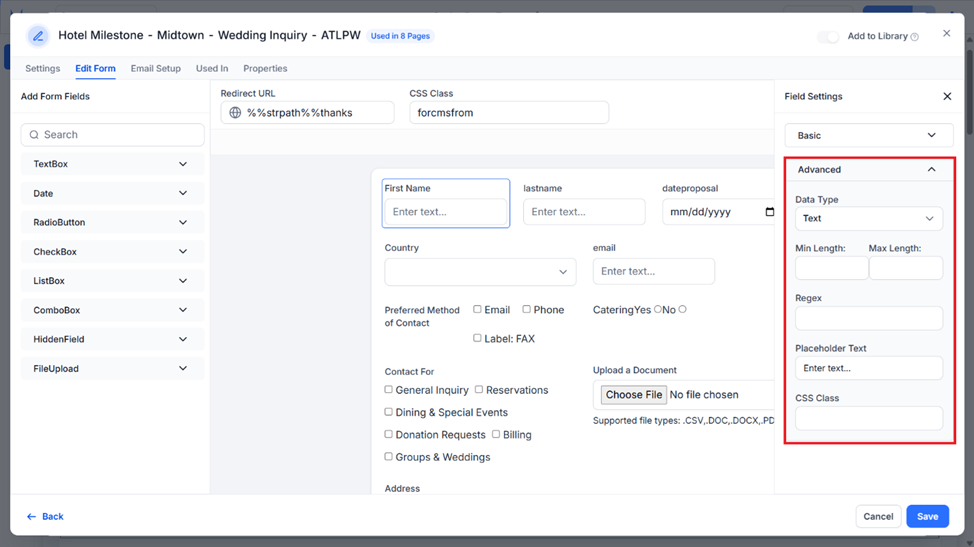This screenshot has width=974, height=547.
Task: Click the lastname text input
Action: [584, 212]
